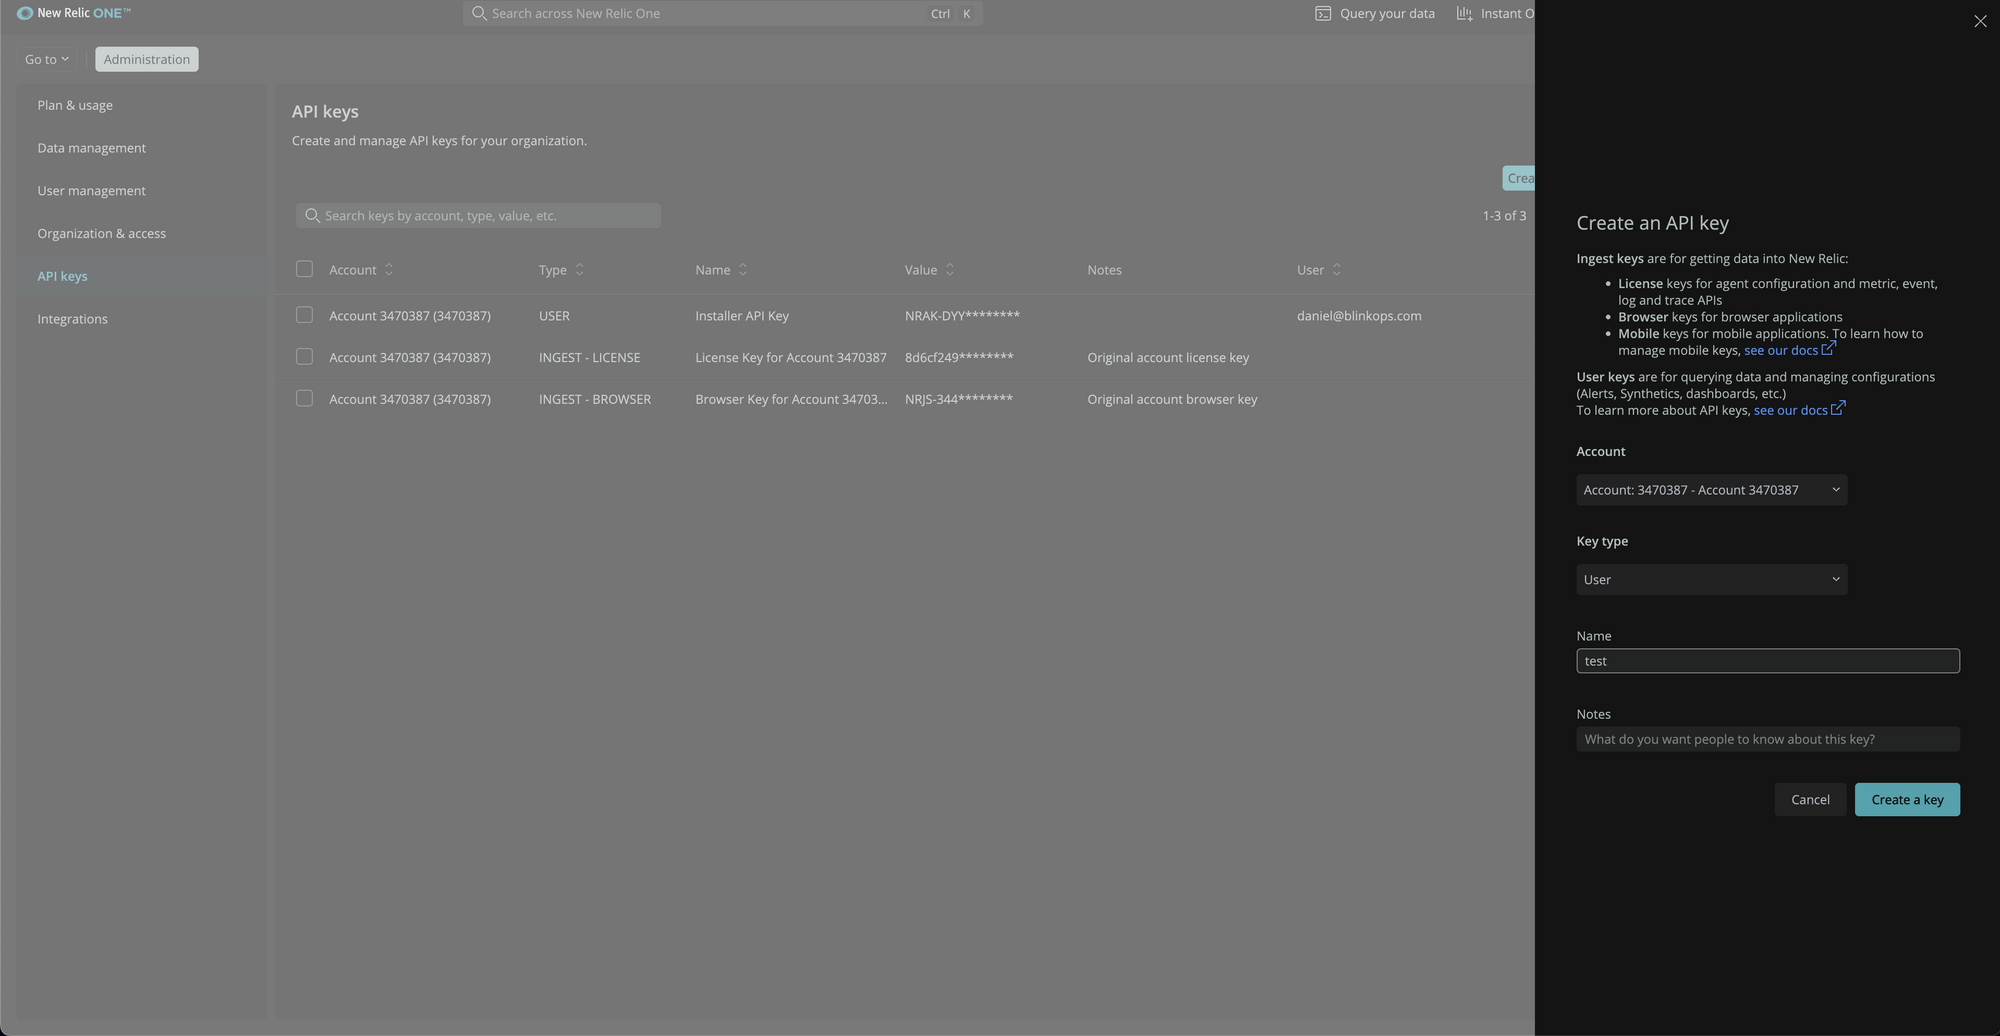Open the Account dropdown in the panel
Image resolution: width=2000 pixels, height=1036 pixels.
coord(1711,490)
